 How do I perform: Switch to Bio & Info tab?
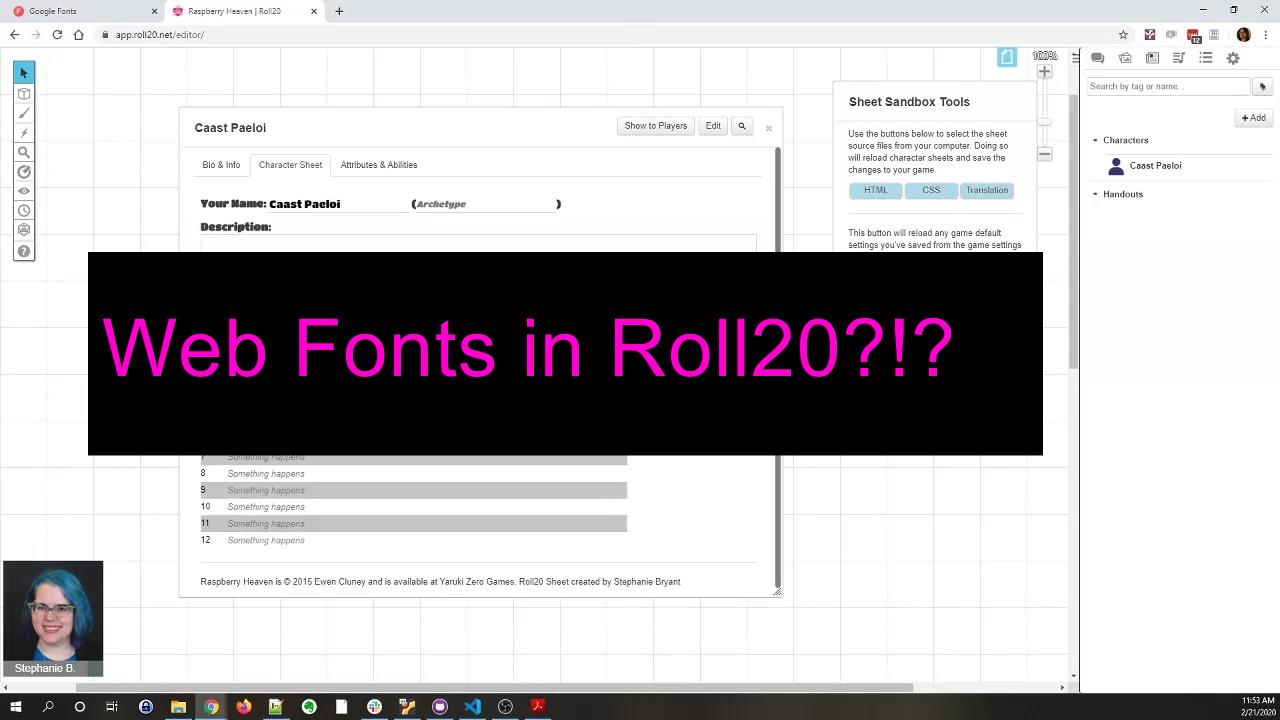(x=221, y=165)
